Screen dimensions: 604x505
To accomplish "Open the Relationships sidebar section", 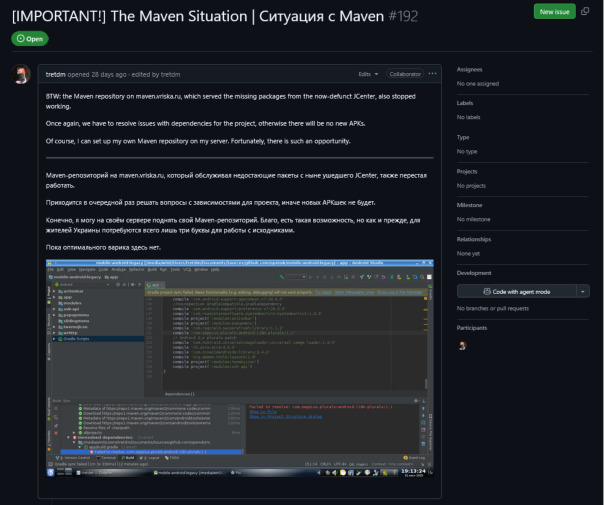I will [x=476, y=238].
